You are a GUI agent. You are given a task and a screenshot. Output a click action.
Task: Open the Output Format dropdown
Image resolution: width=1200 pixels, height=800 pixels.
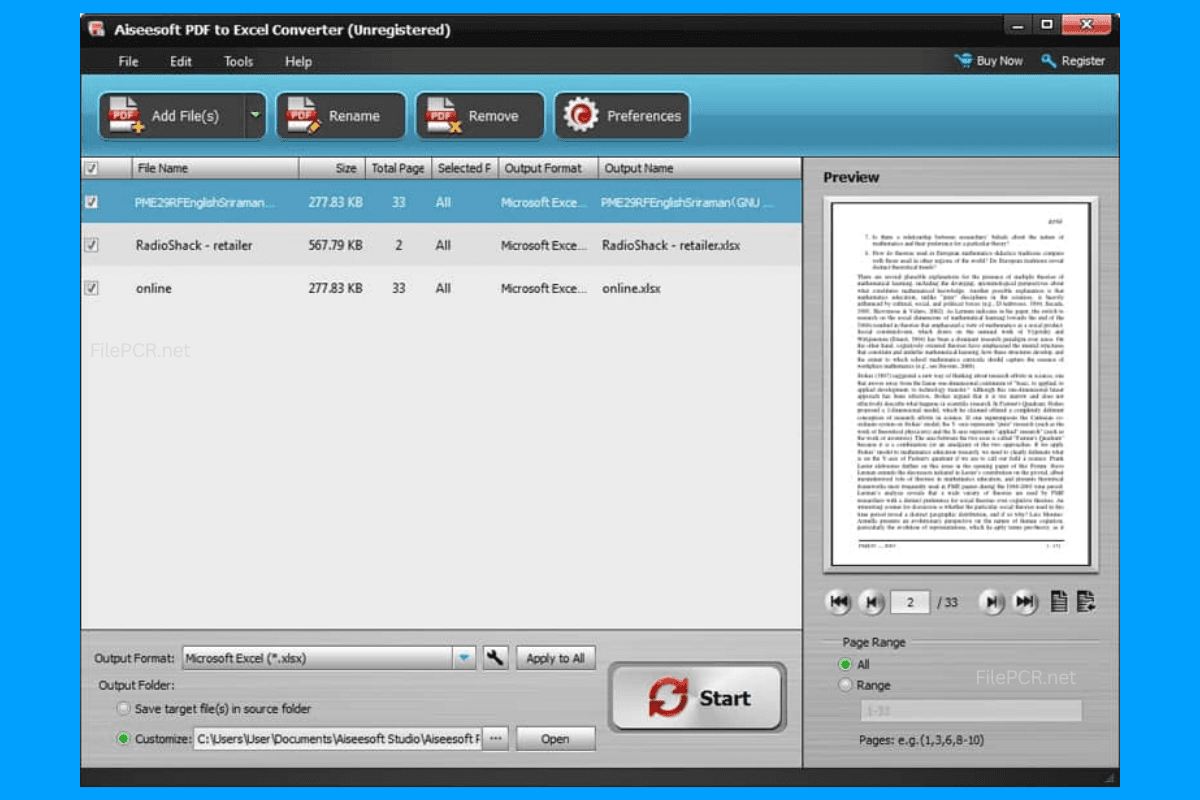[464, 658]
